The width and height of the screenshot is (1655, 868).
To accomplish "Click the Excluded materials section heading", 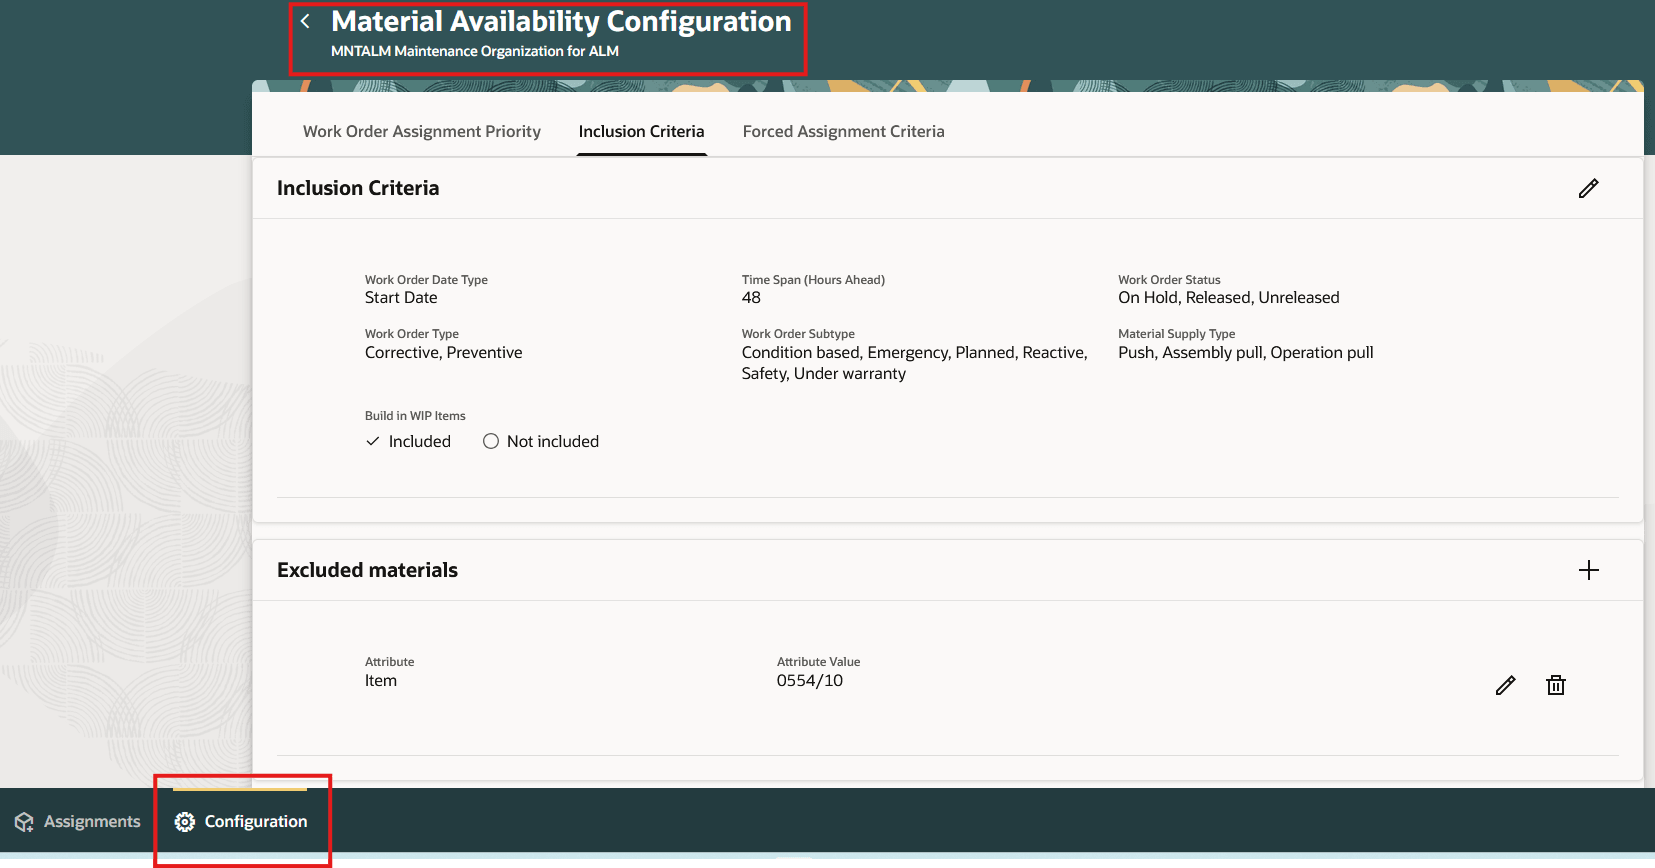I will (367, 570).
